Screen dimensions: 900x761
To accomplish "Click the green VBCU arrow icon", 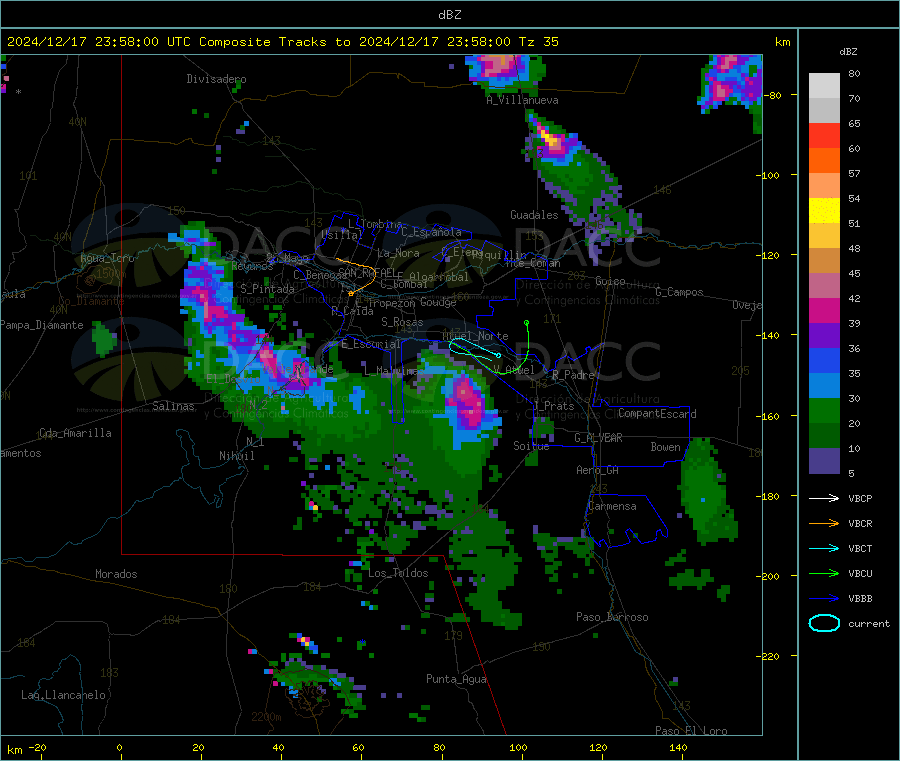I will pyautogui.click(x=824, y=573).
